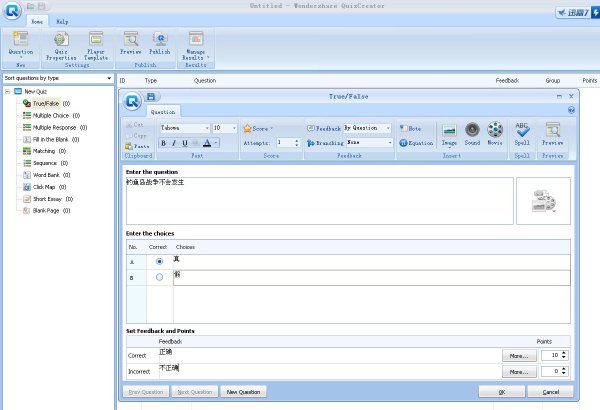Click into the question text box
This screenshot has height=410, width=600.
[320, 201]
